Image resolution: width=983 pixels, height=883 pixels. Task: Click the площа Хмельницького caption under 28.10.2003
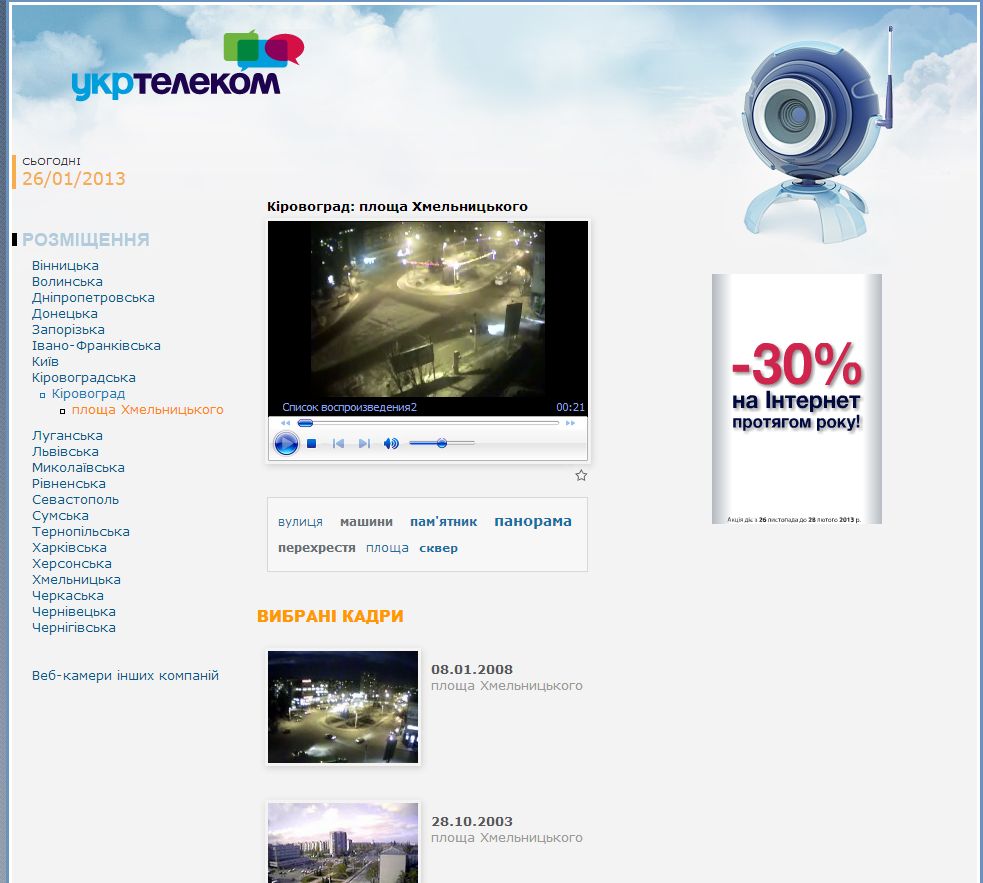pyautogui.click(x=507, y=838)
